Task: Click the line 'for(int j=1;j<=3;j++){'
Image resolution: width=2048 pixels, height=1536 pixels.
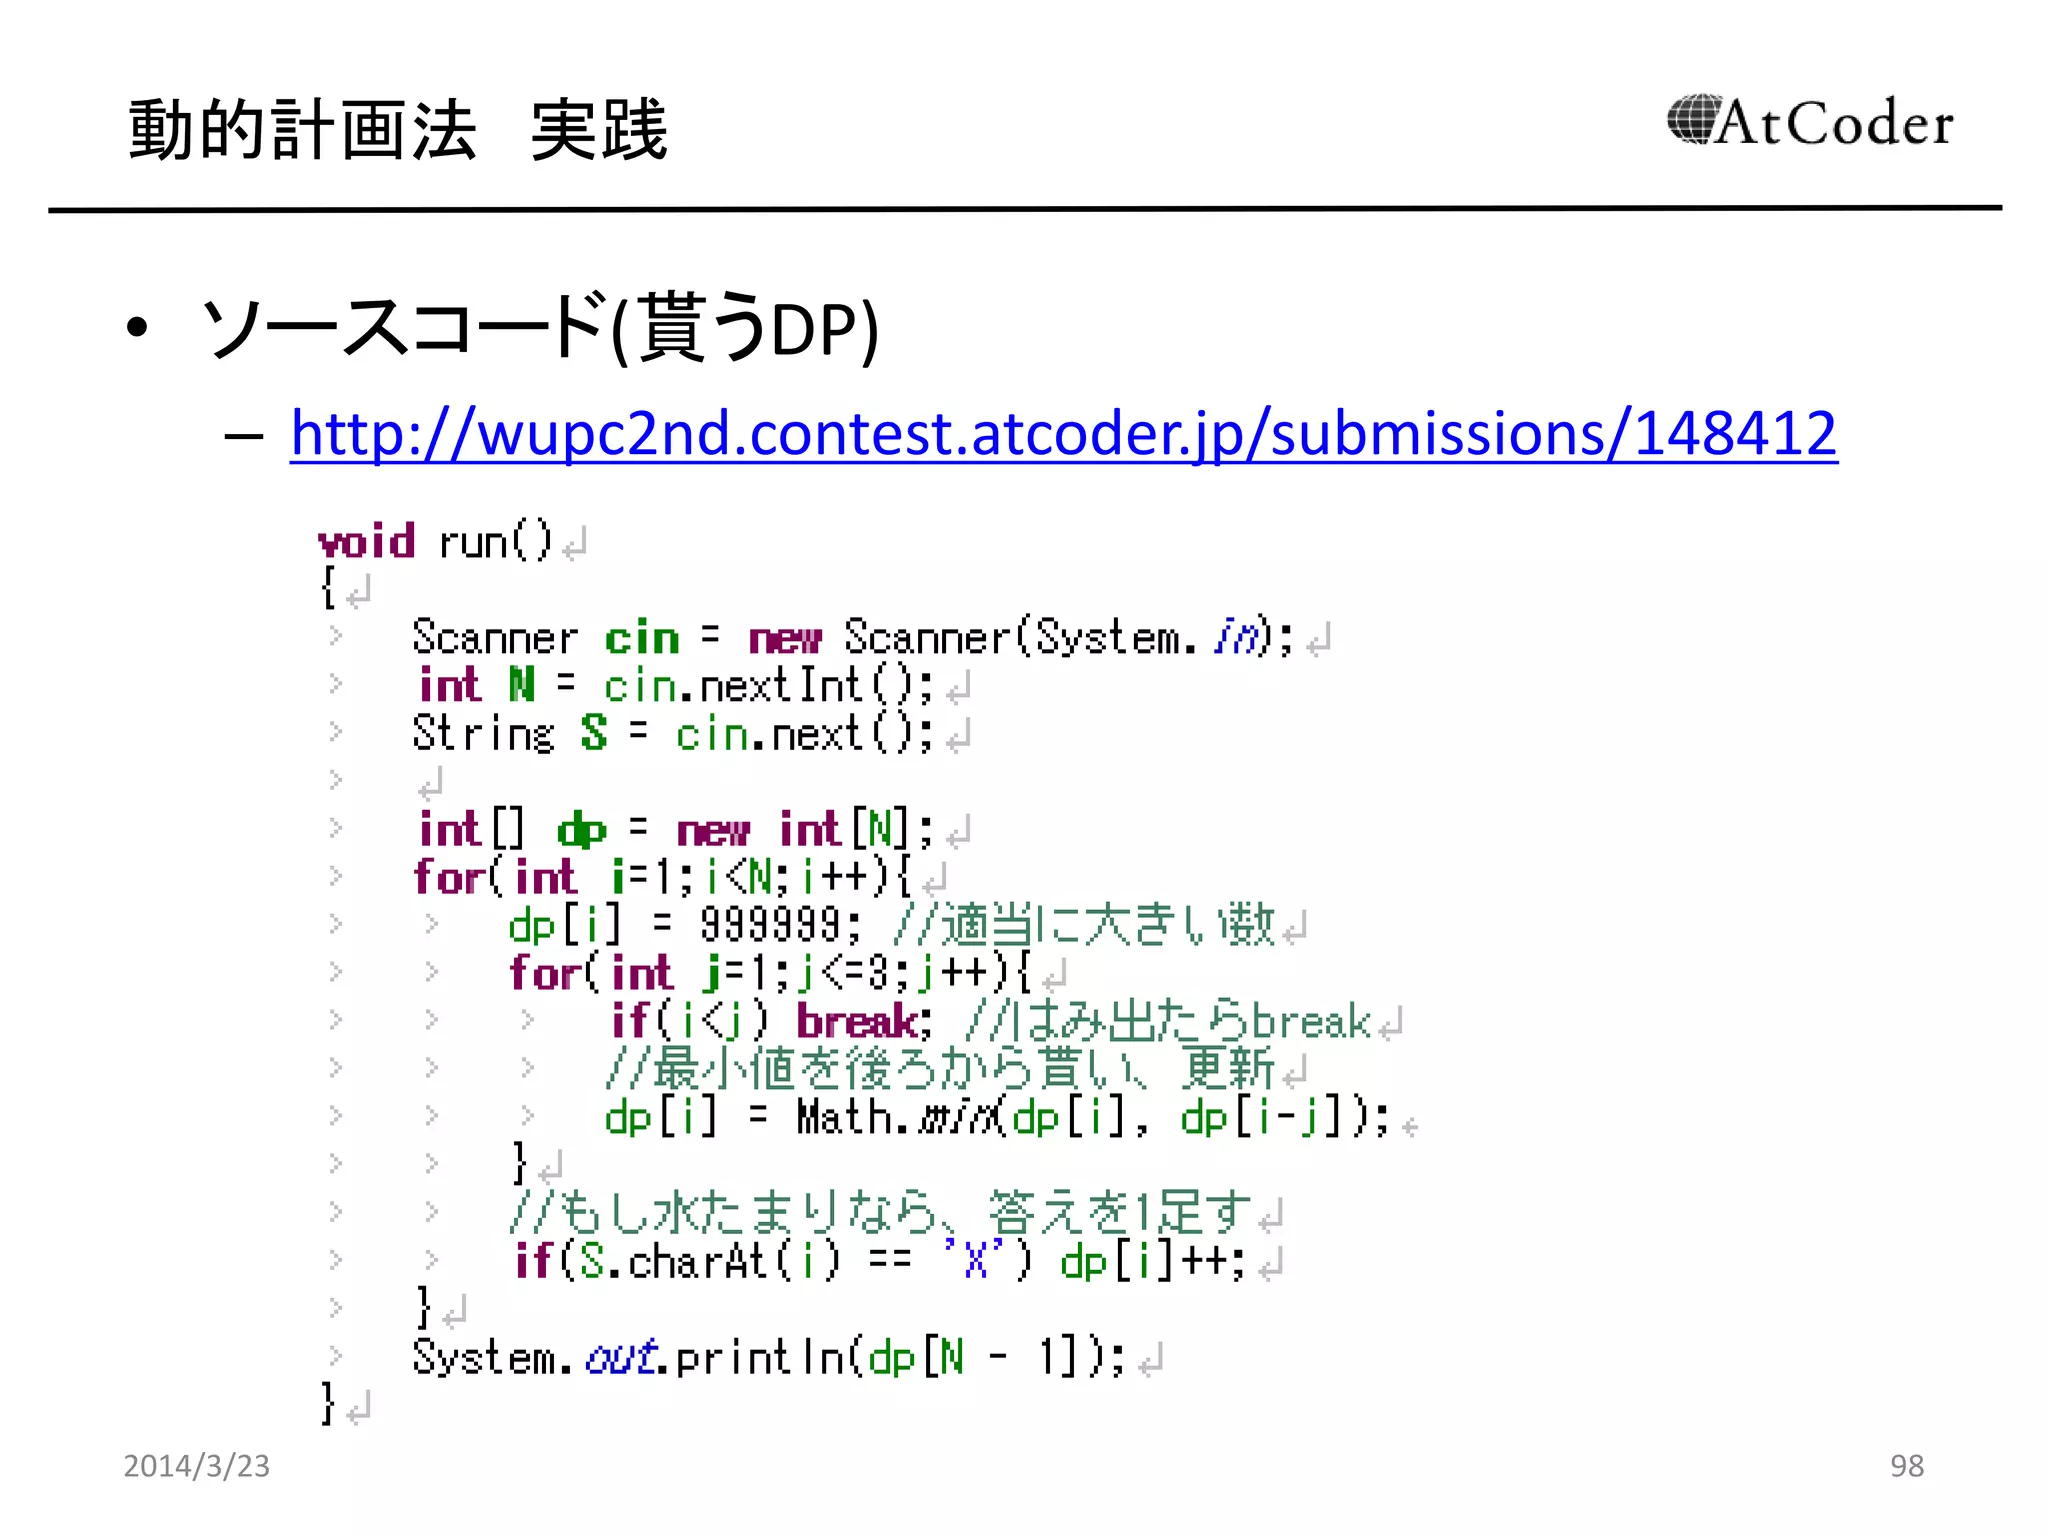Action: click(770, 973)
